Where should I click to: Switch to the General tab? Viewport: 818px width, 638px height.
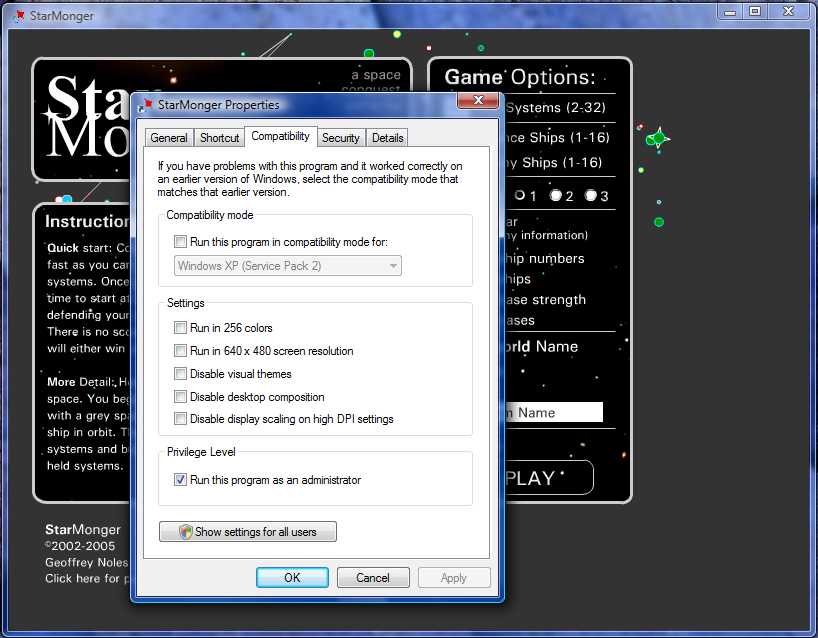169,138
